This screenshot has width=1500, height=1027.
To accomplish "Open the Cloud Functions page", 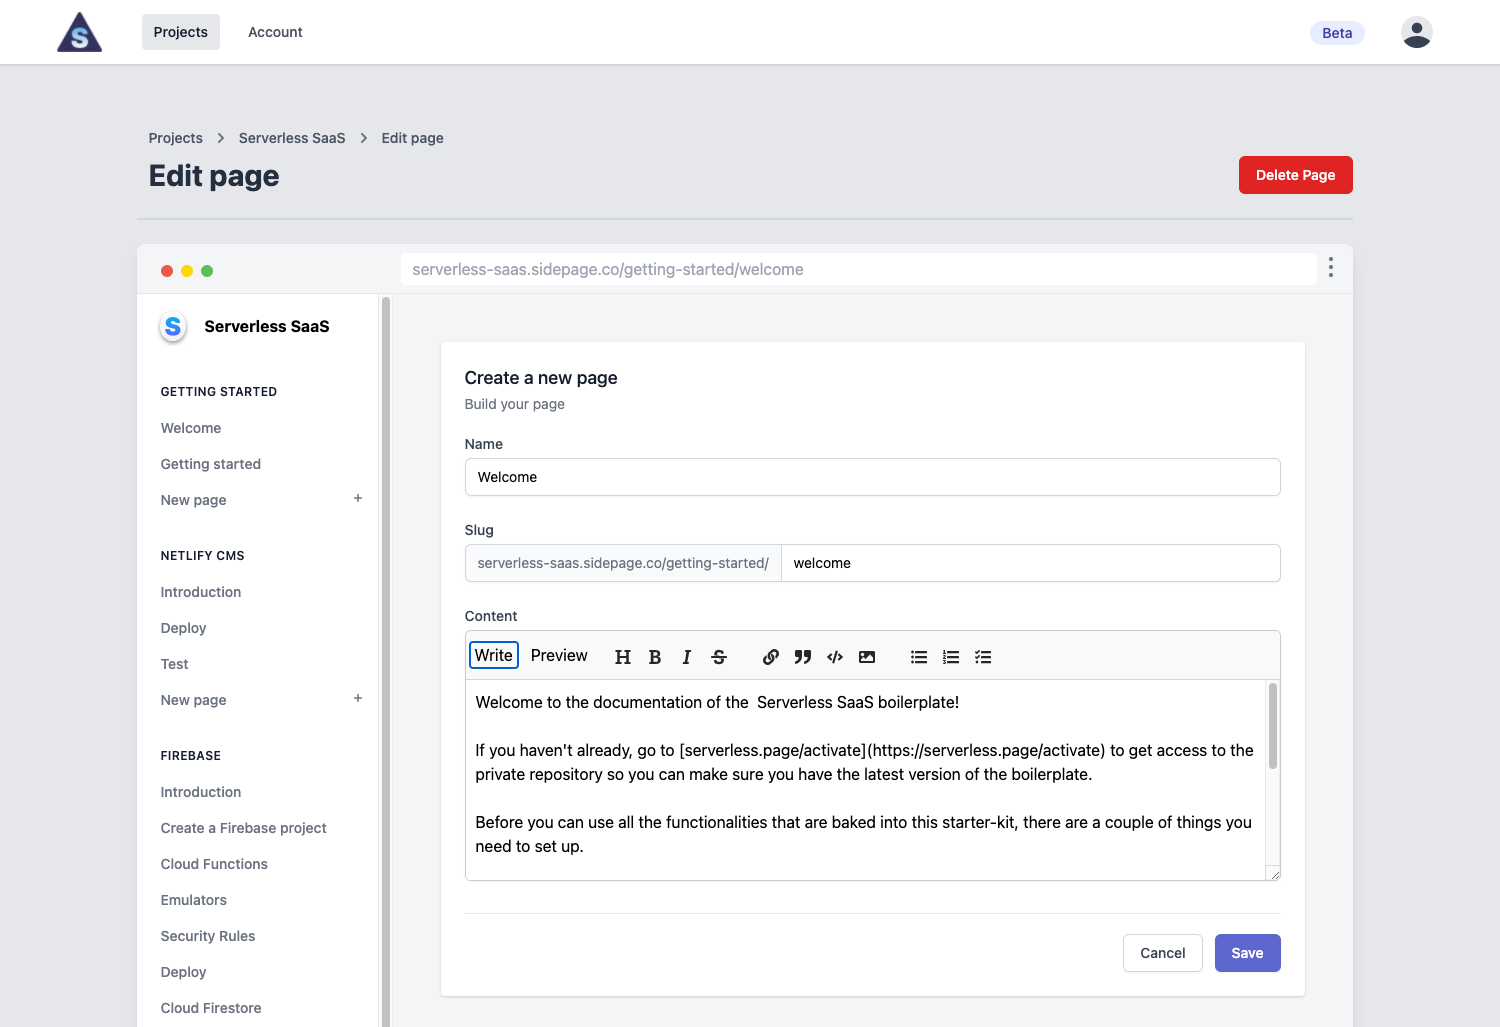I will click(x=214, y=864).
